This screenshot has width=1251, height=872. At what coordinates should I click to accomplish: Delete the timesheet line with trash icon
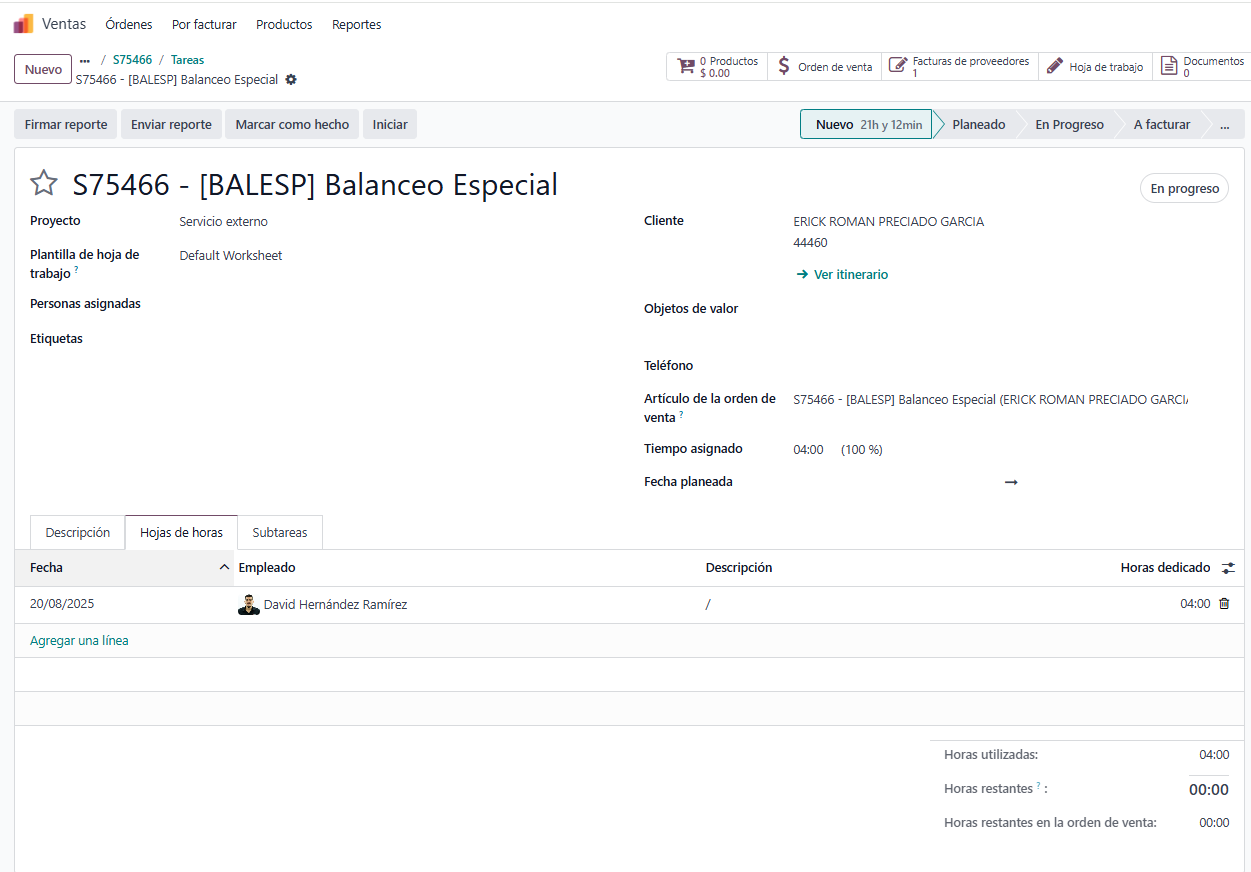(x=1224, y=604)
